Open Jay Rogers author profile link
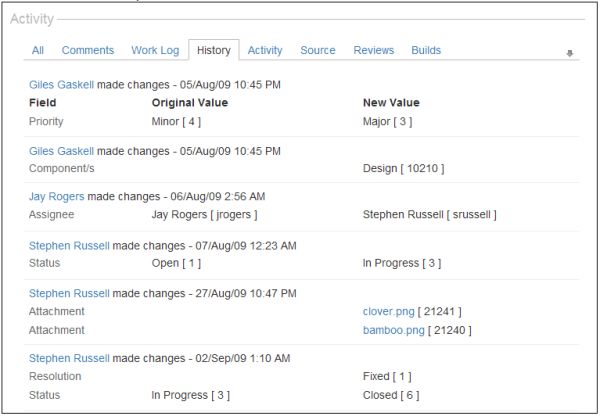 pos(57,197)
